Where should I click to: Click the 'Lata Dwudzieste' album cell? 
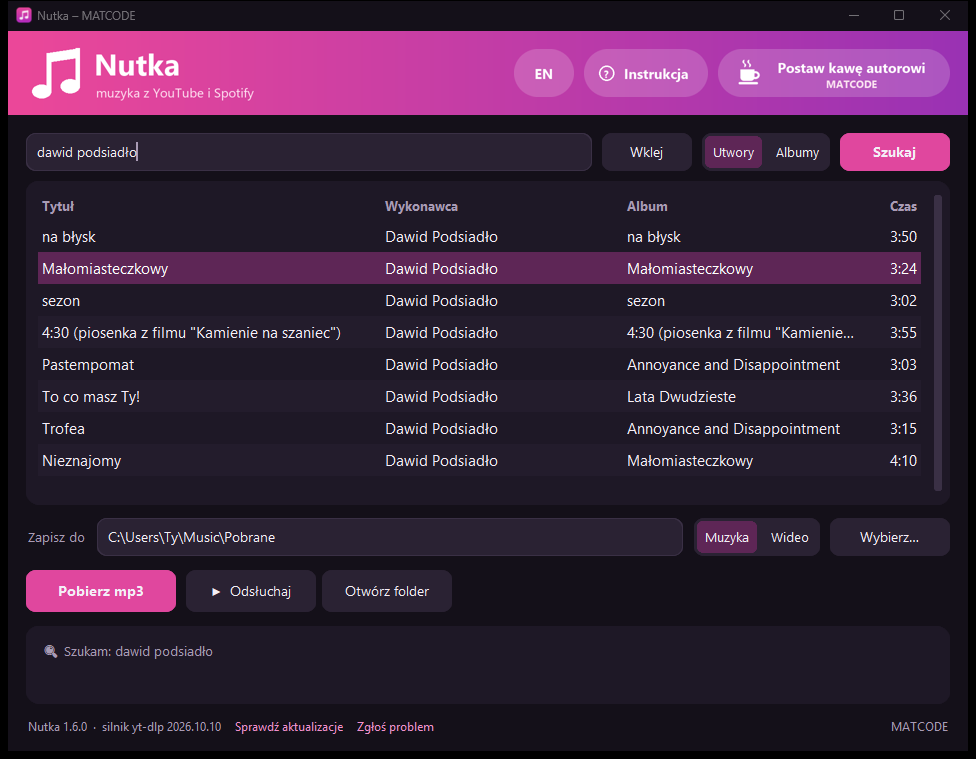click(x=681, y=397)
